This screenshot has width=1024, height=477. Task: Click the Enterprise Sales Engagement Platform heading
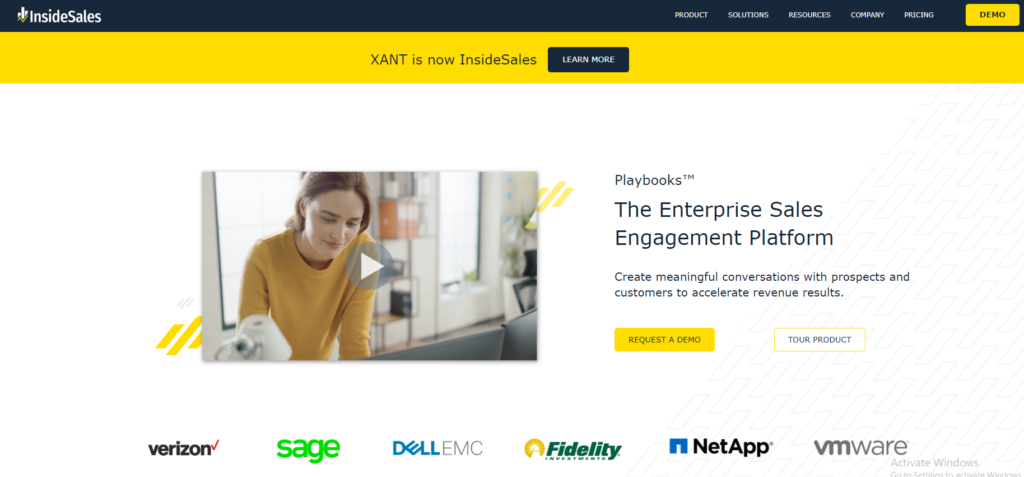point(724,223)
